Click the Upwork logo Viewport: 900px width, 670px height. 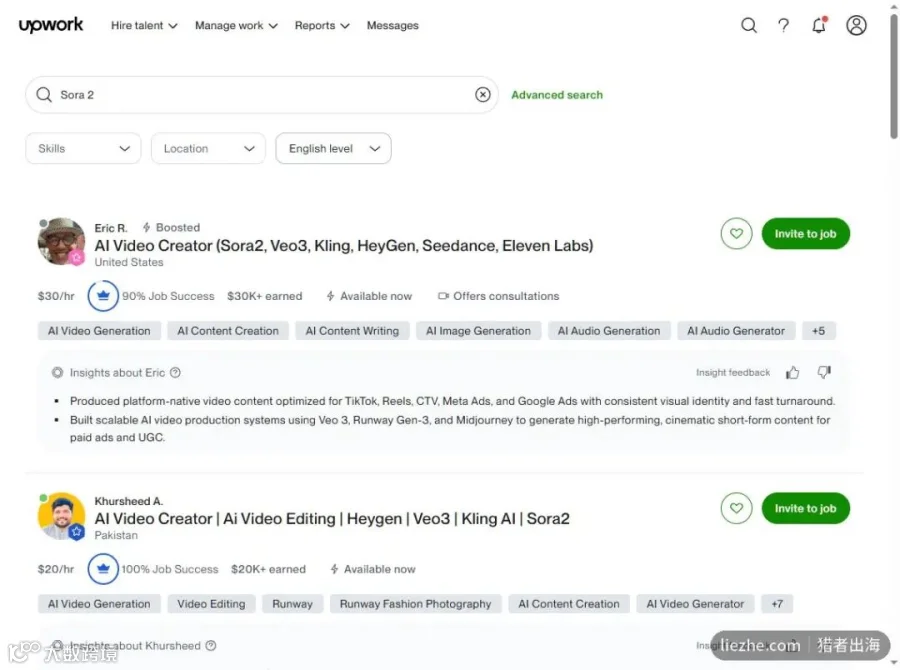click(x=51, y=25)
